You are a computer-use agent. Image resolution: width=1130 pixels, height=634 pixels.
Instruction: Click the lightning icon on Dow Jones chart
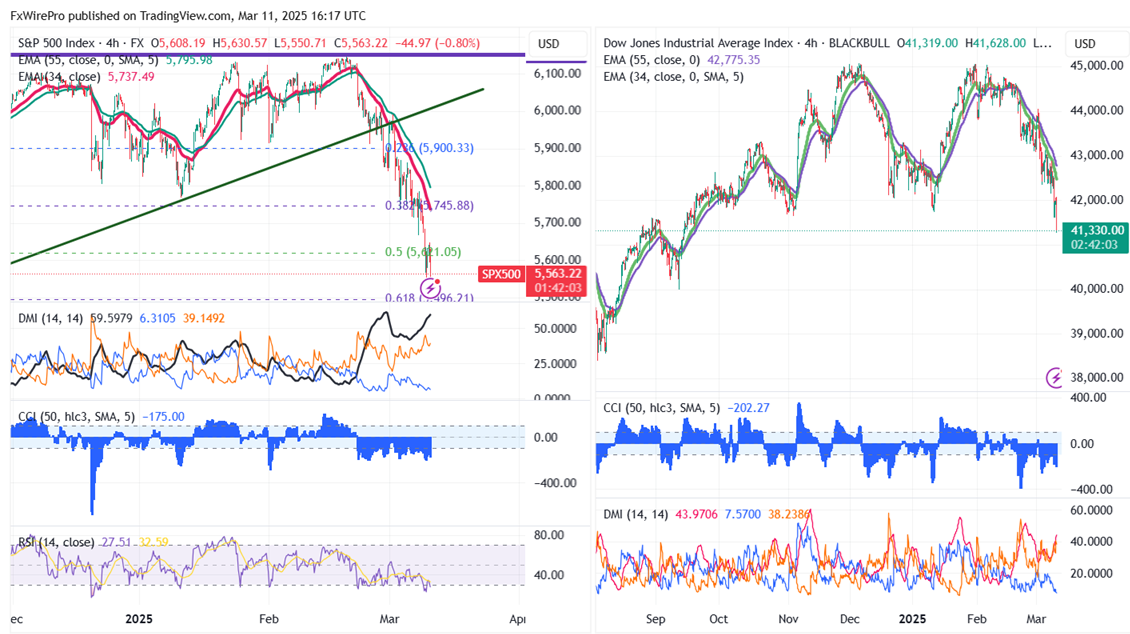click(1054, 377)
